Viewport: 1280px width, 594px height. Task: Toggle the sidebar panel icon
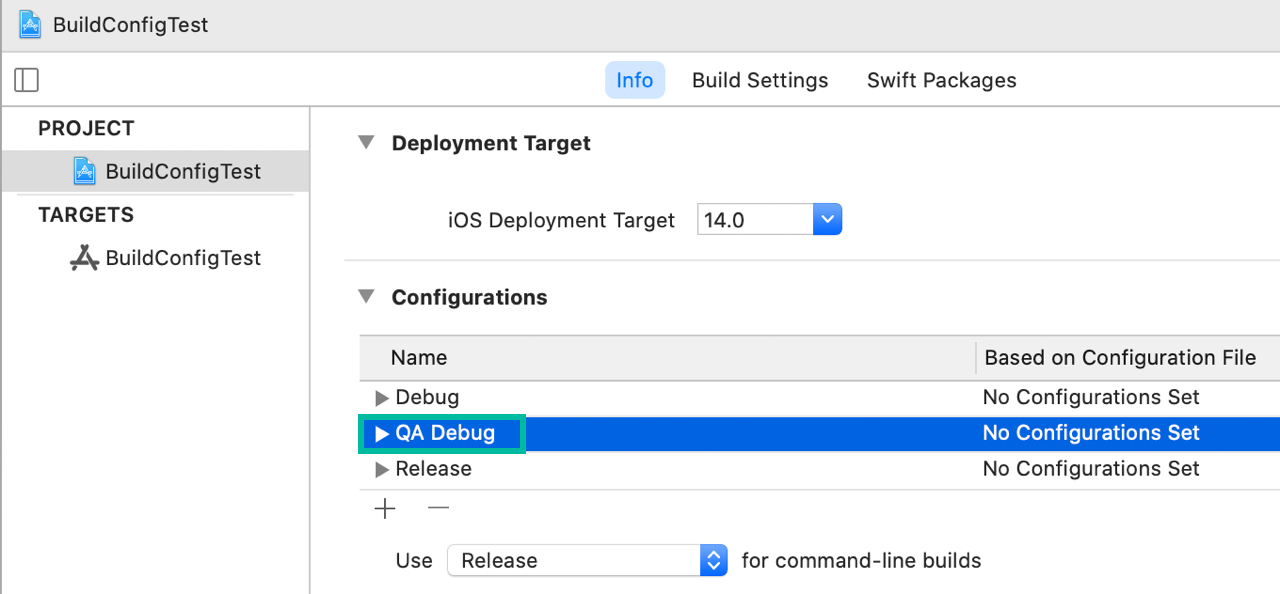pyautogui.click(x=27, y=80)
